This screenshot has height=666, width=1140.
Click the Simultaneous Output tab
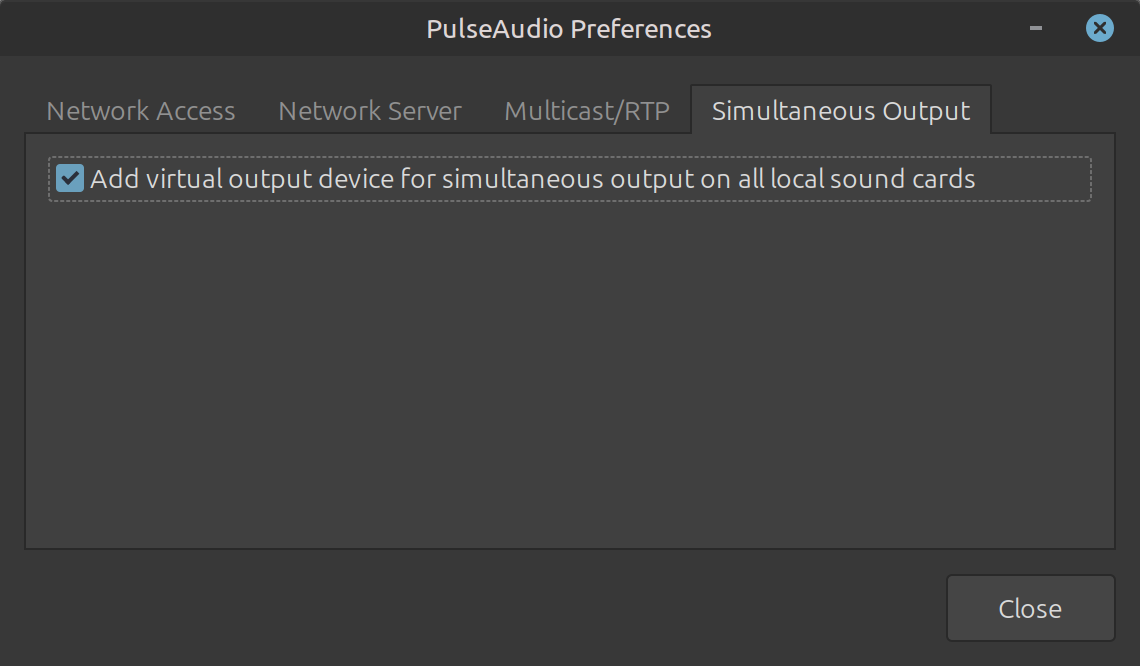coord(841,111)
